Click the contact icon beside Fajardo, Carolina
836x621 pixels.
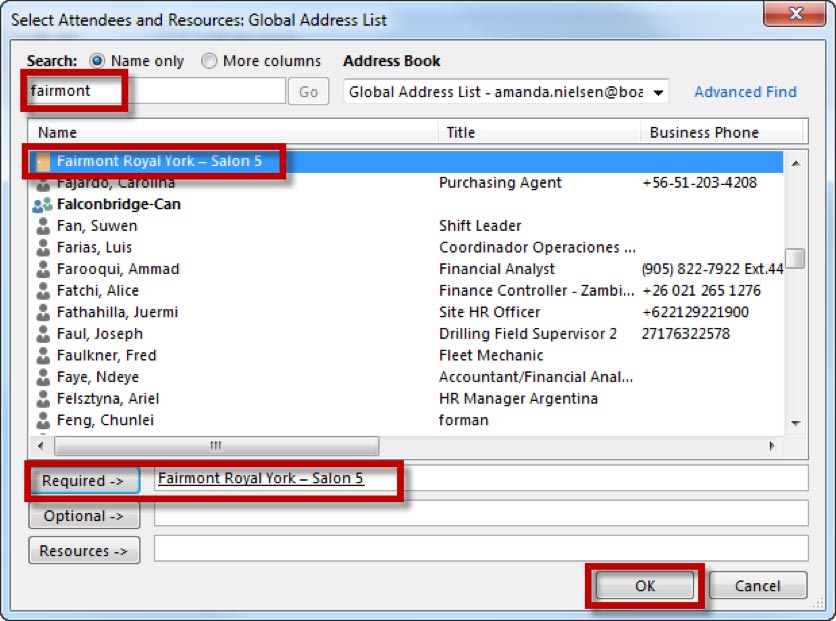click(x=42, y=184)
